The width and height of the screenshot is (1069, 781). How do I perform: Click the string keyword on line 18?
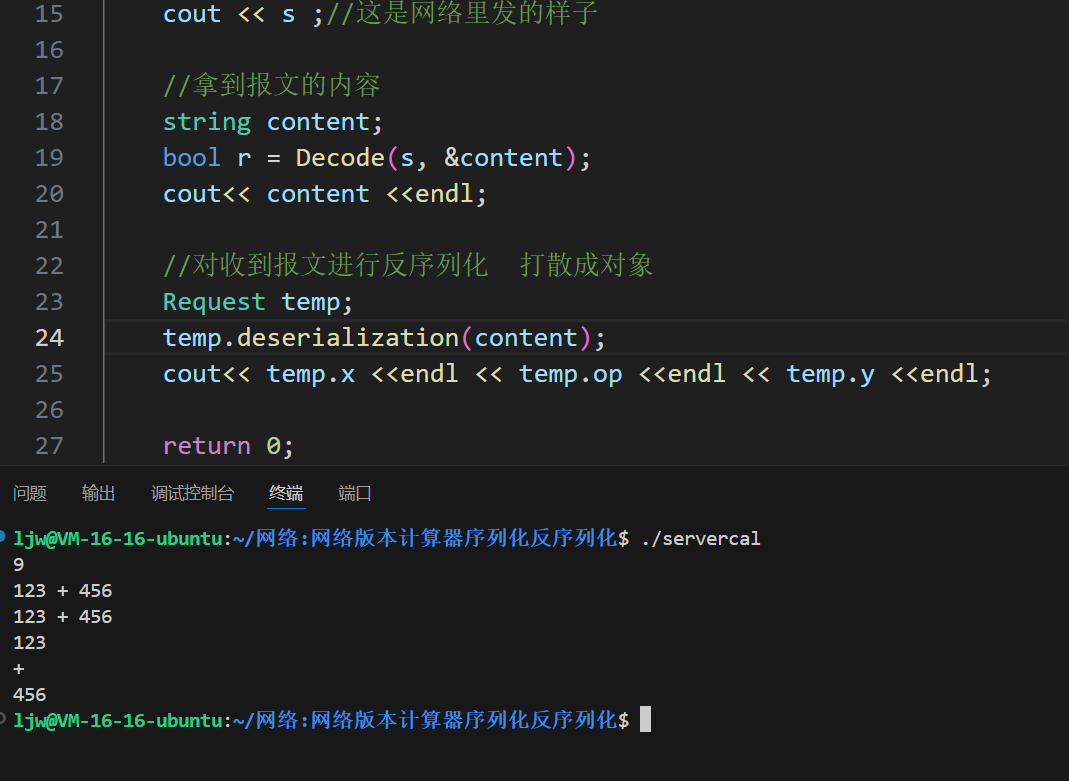(x=207, y=122)
